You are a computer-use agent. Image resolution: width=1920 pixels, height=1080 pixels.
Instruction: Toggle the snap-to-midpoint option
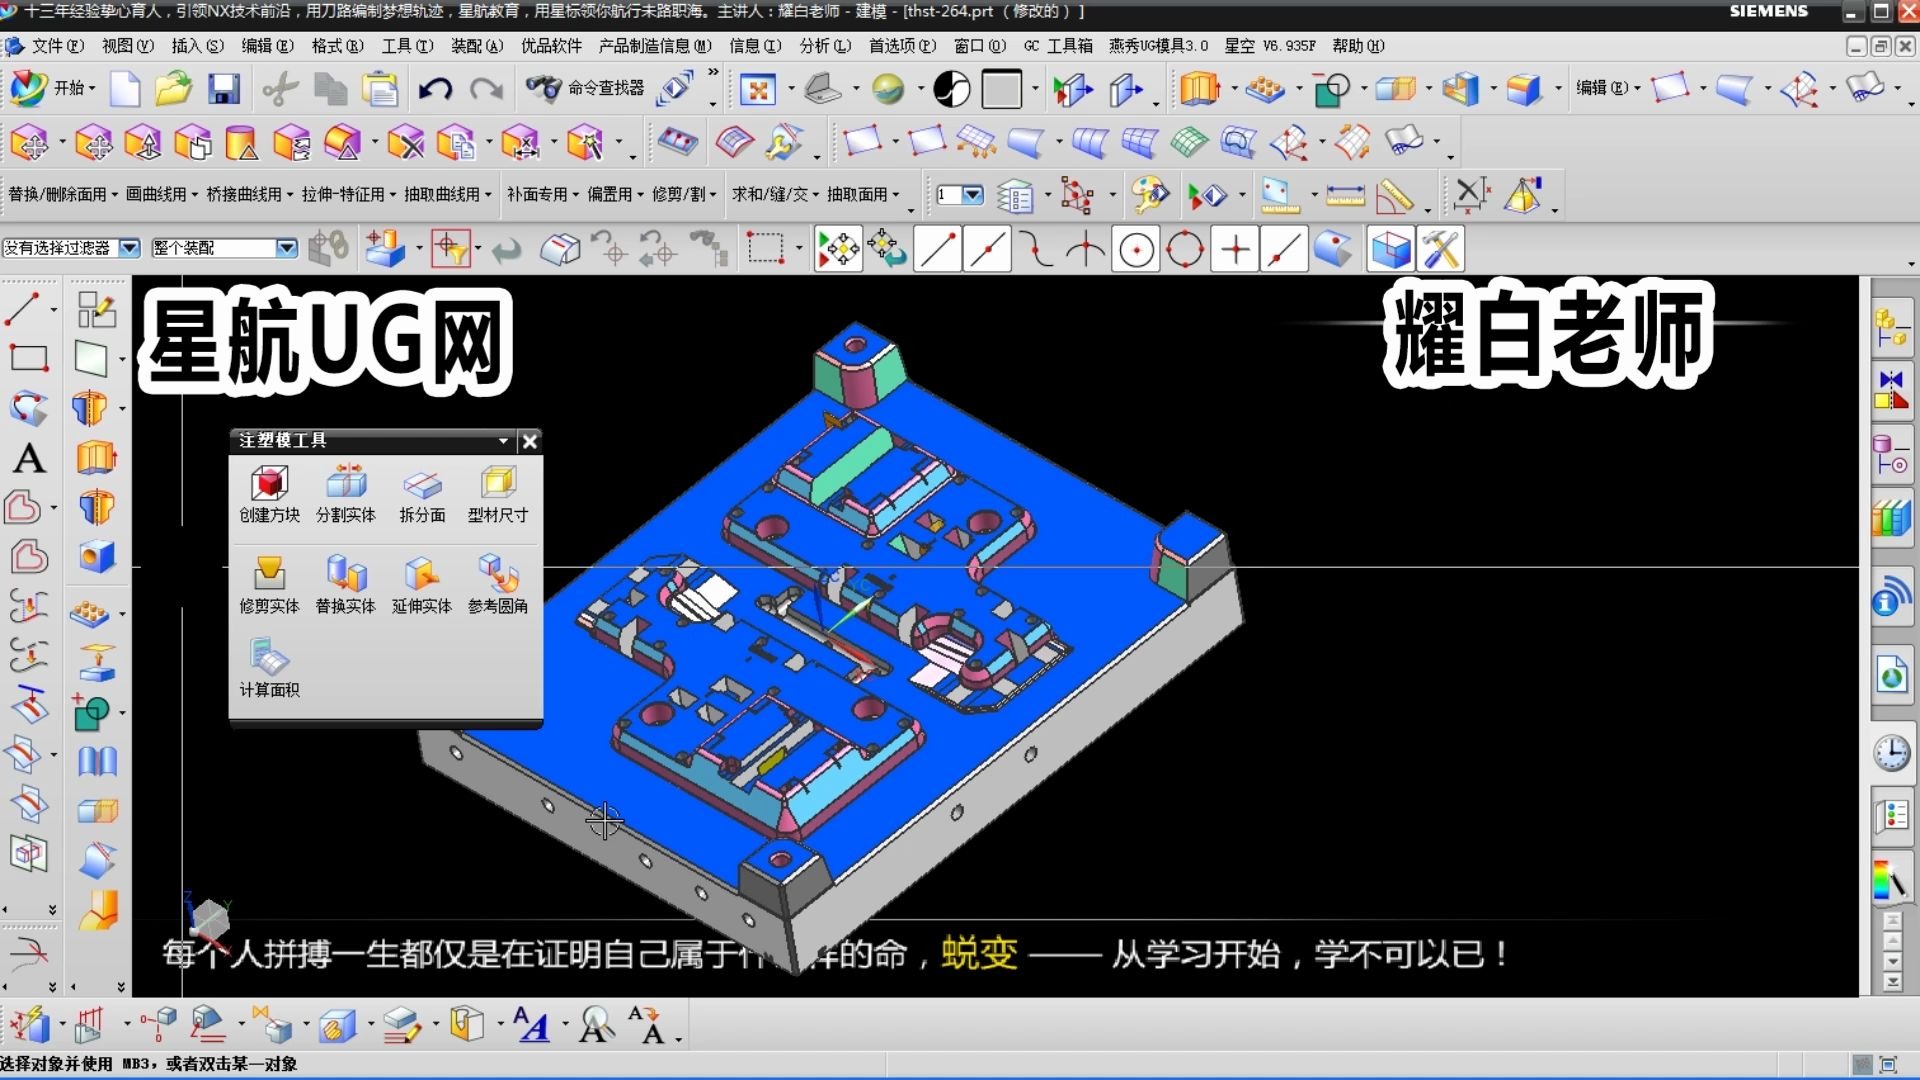point(988,249)
